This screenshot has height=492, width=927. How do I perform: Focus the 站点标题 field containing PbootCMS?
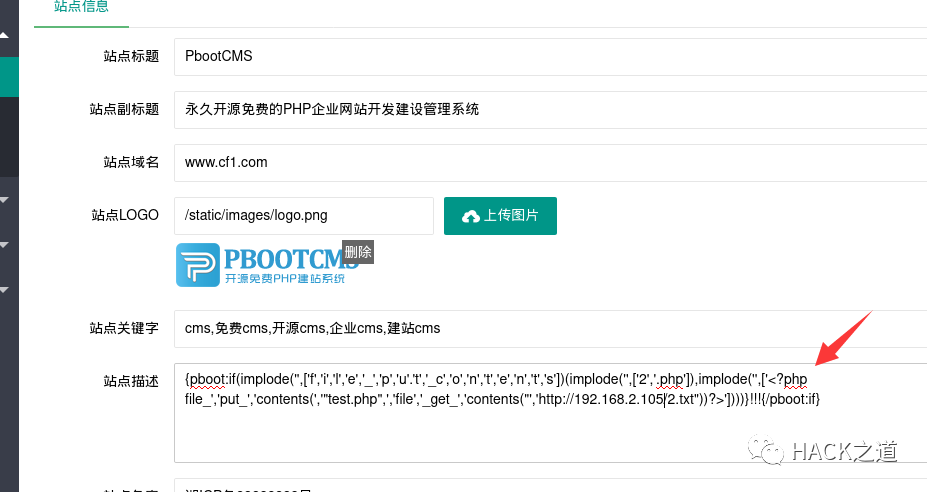point(550,57)
